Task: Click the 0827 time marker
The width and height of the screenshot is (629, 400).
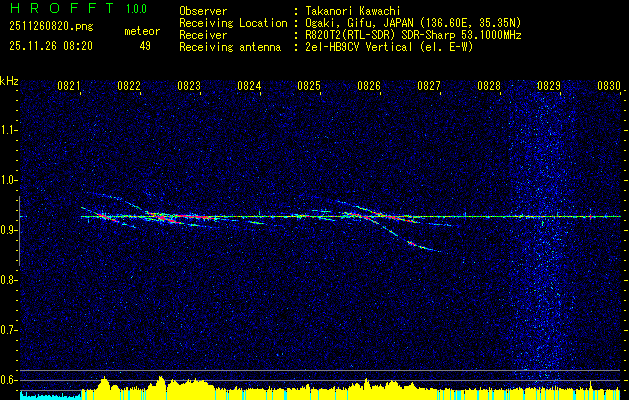Action: 429,85
